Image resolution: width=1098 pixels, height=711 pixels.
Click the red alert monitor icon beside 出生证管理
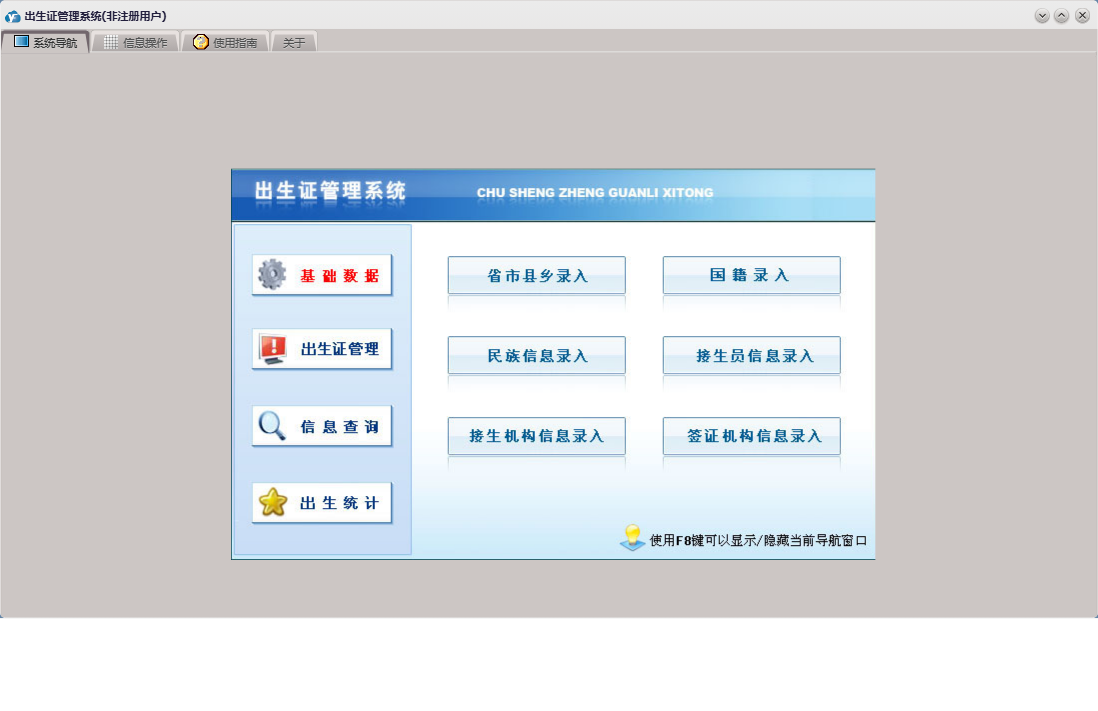tap(272, 349)
